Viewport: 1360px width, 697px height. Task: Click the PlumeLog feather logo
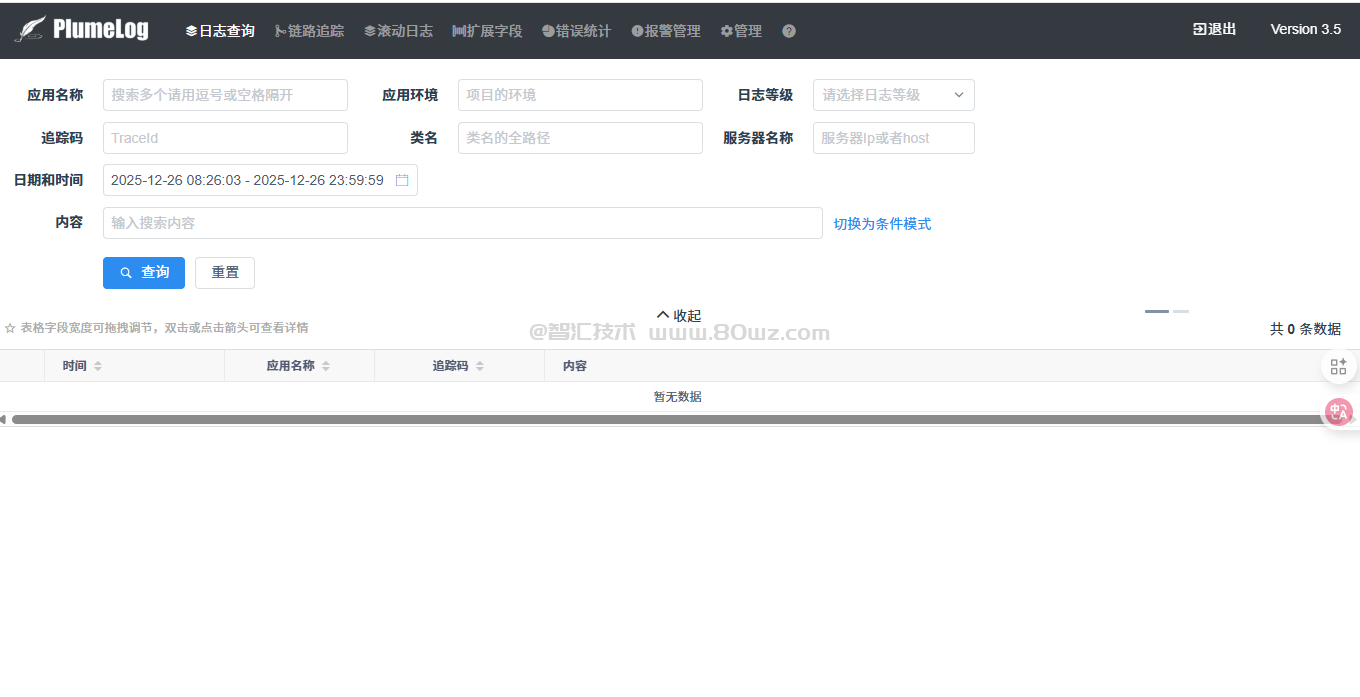[x=30, y=29]
